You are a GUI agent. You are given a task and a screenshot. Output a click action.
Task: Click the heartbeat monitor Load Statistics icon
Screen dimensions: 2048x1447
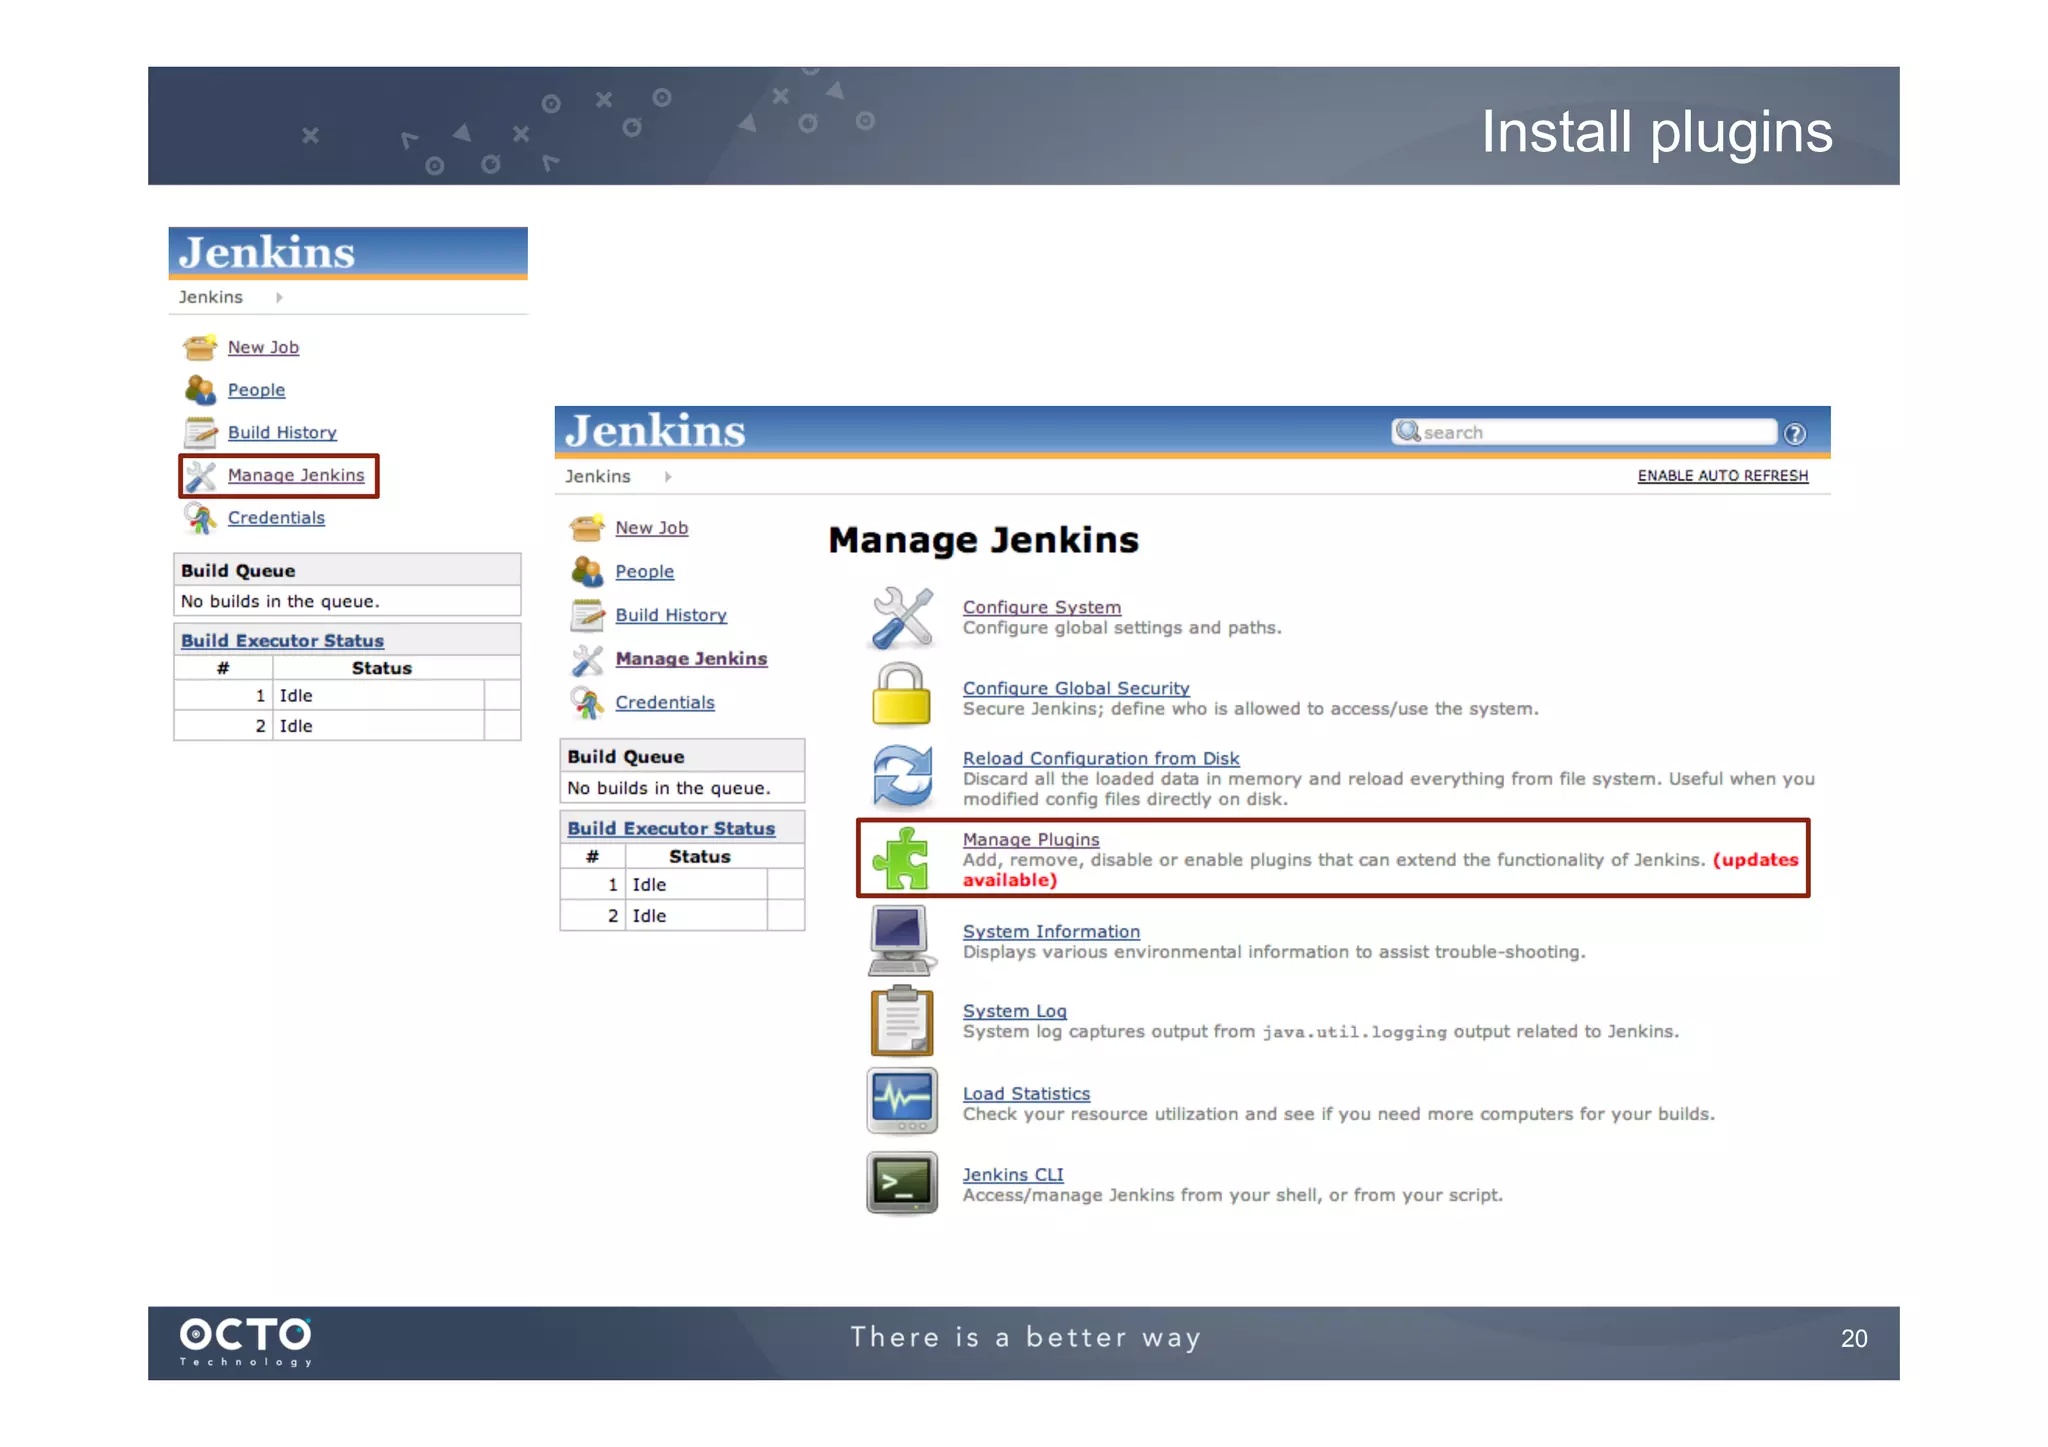[x=902, y=1101]
